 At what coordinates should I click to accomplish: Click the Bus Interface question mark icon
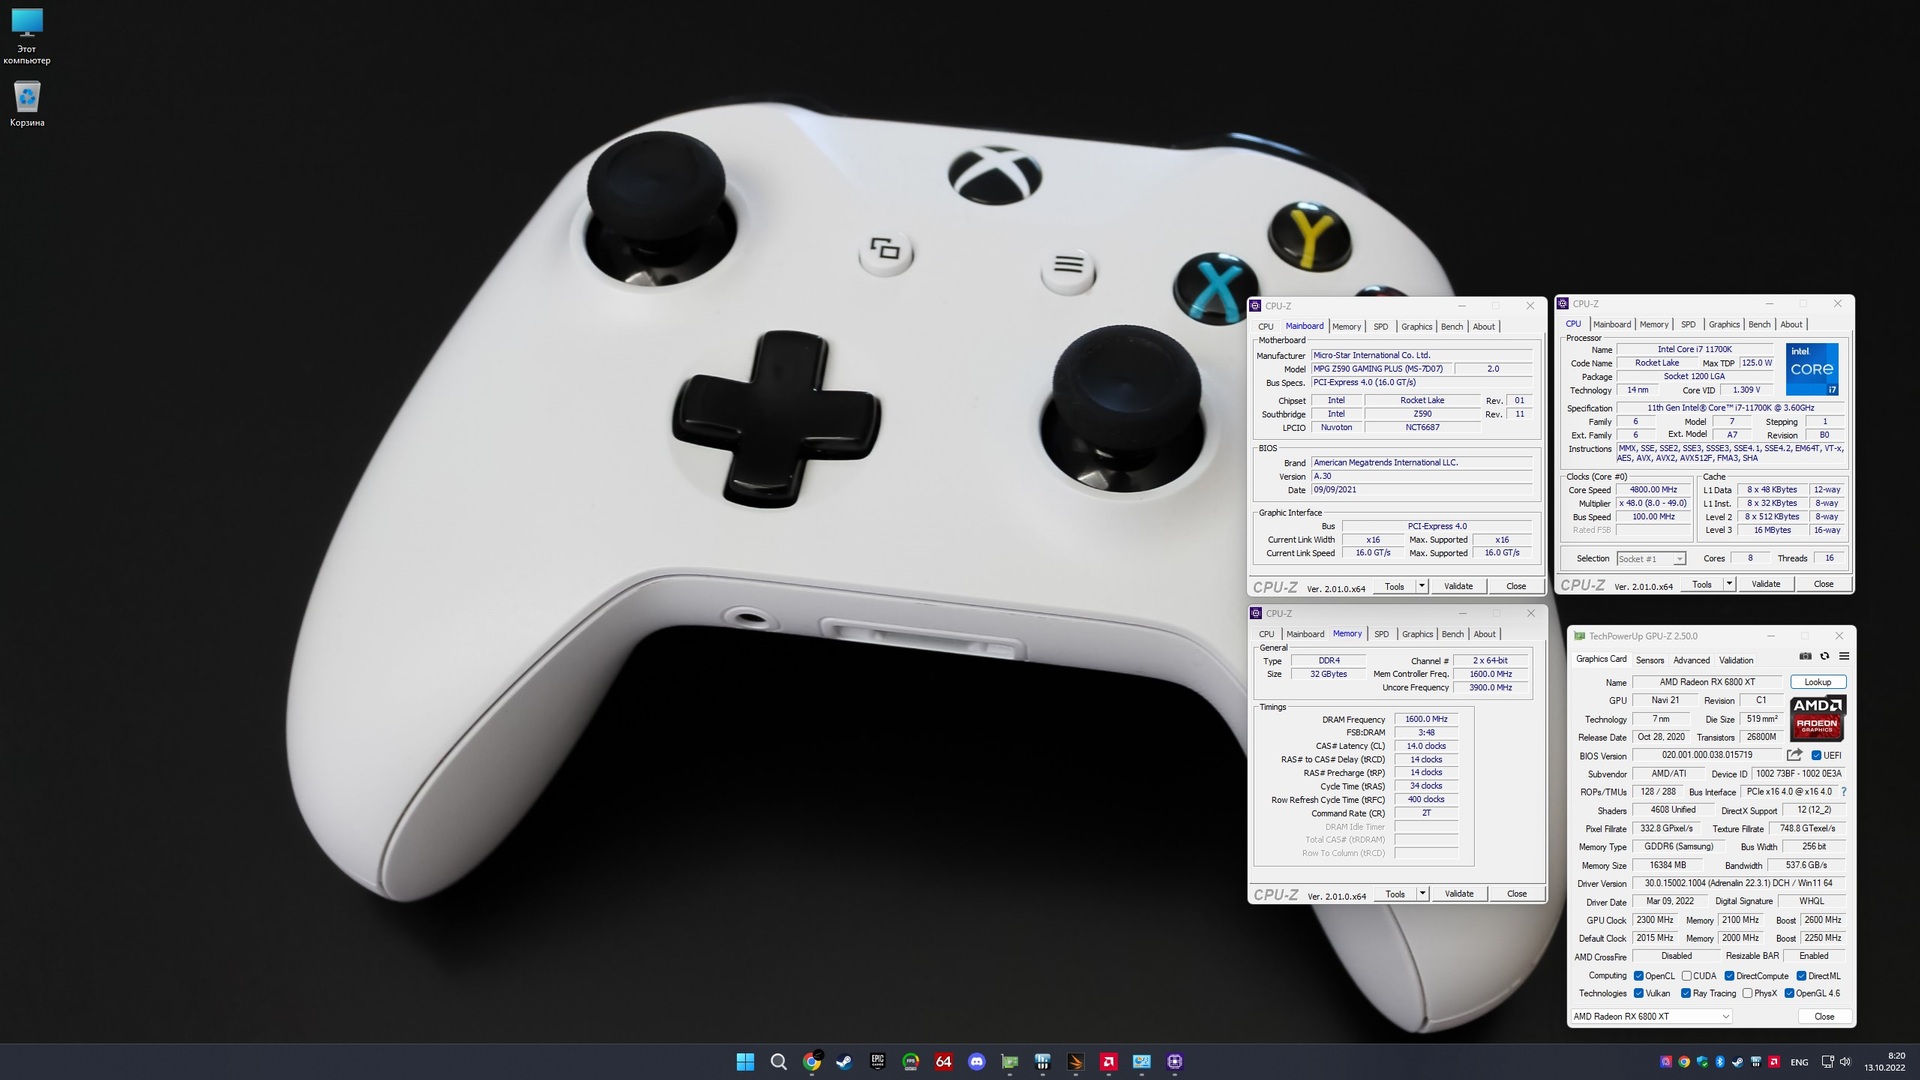coord(1843,792)
